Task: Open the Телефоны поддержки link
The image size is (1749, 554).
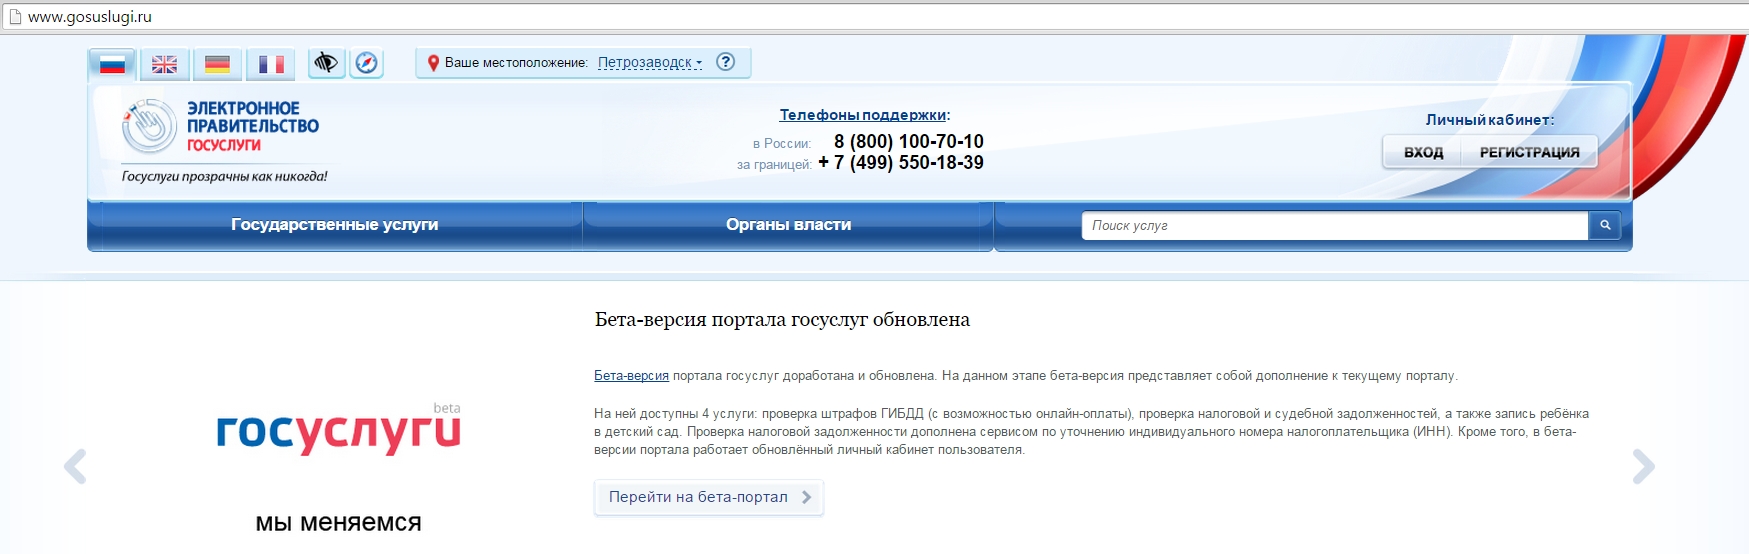Action: [862, 115]
